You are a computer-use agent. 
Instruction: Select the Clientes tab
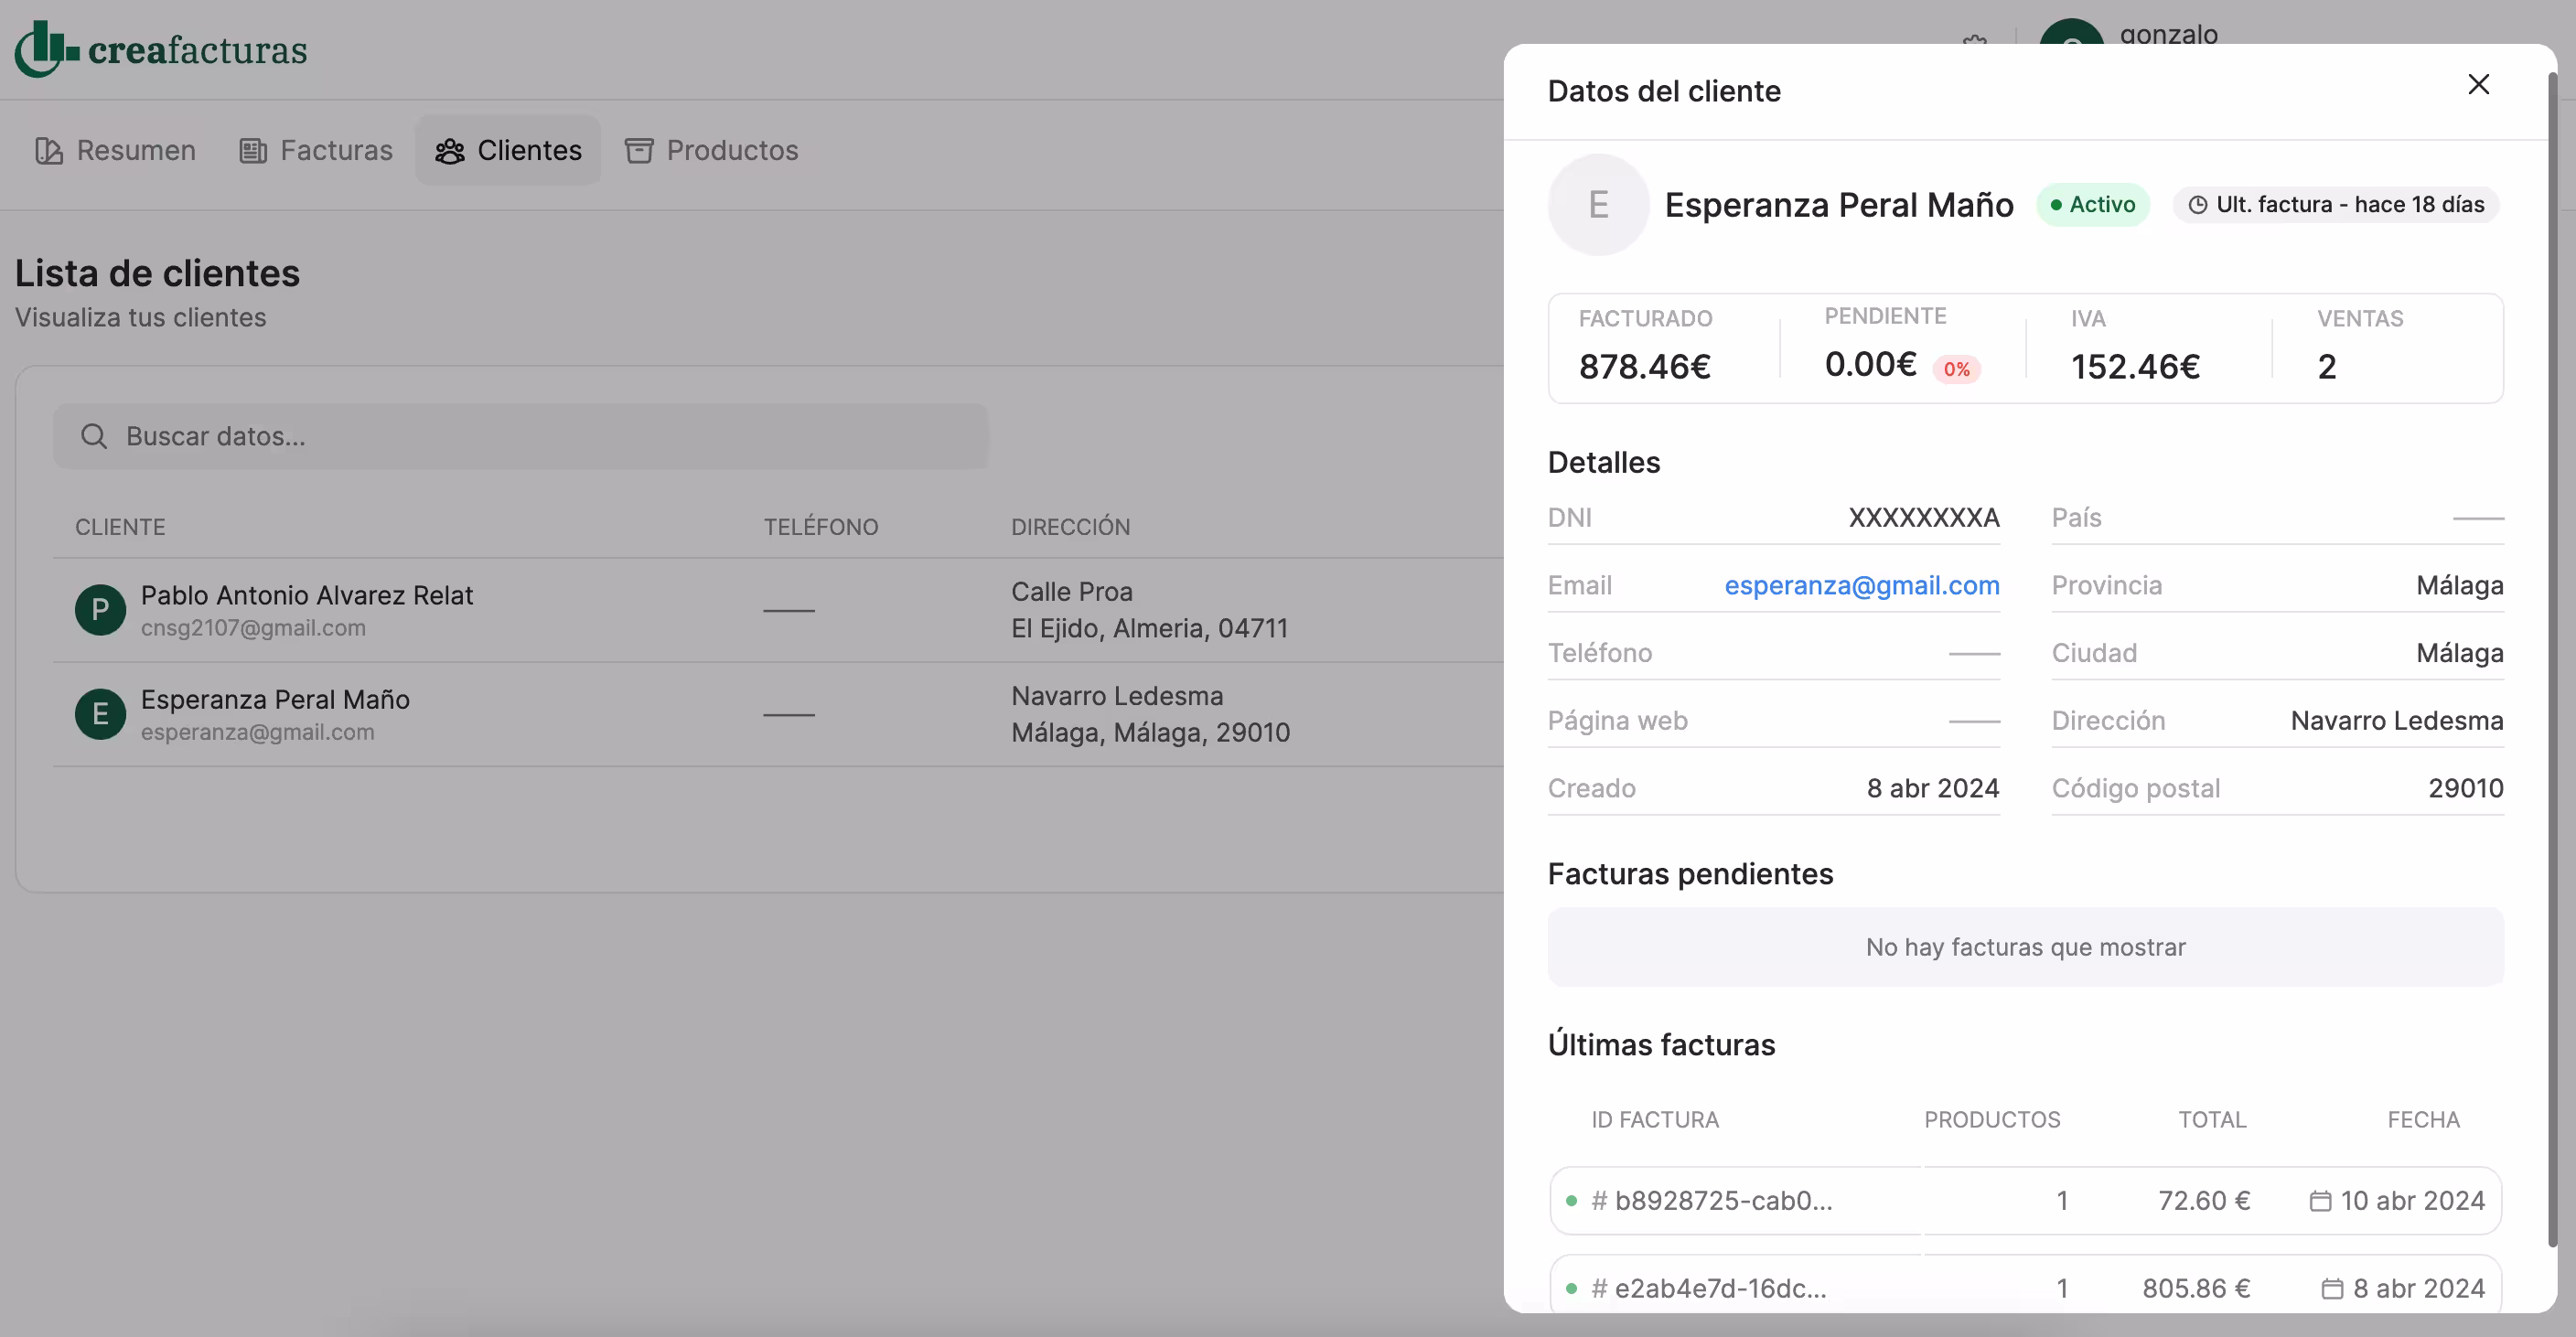coord(508,150)
